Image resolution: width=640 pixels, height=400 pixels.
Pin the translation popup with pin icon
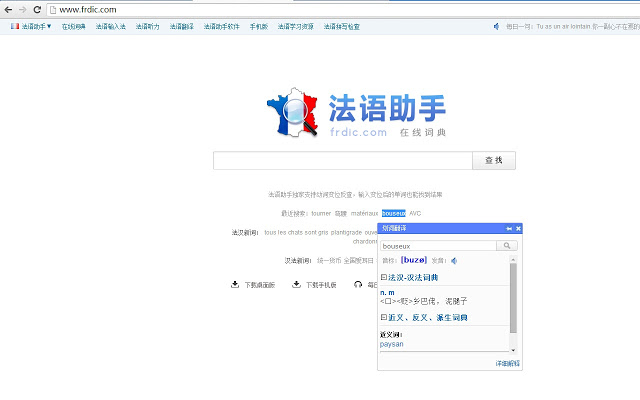(509, 229)
